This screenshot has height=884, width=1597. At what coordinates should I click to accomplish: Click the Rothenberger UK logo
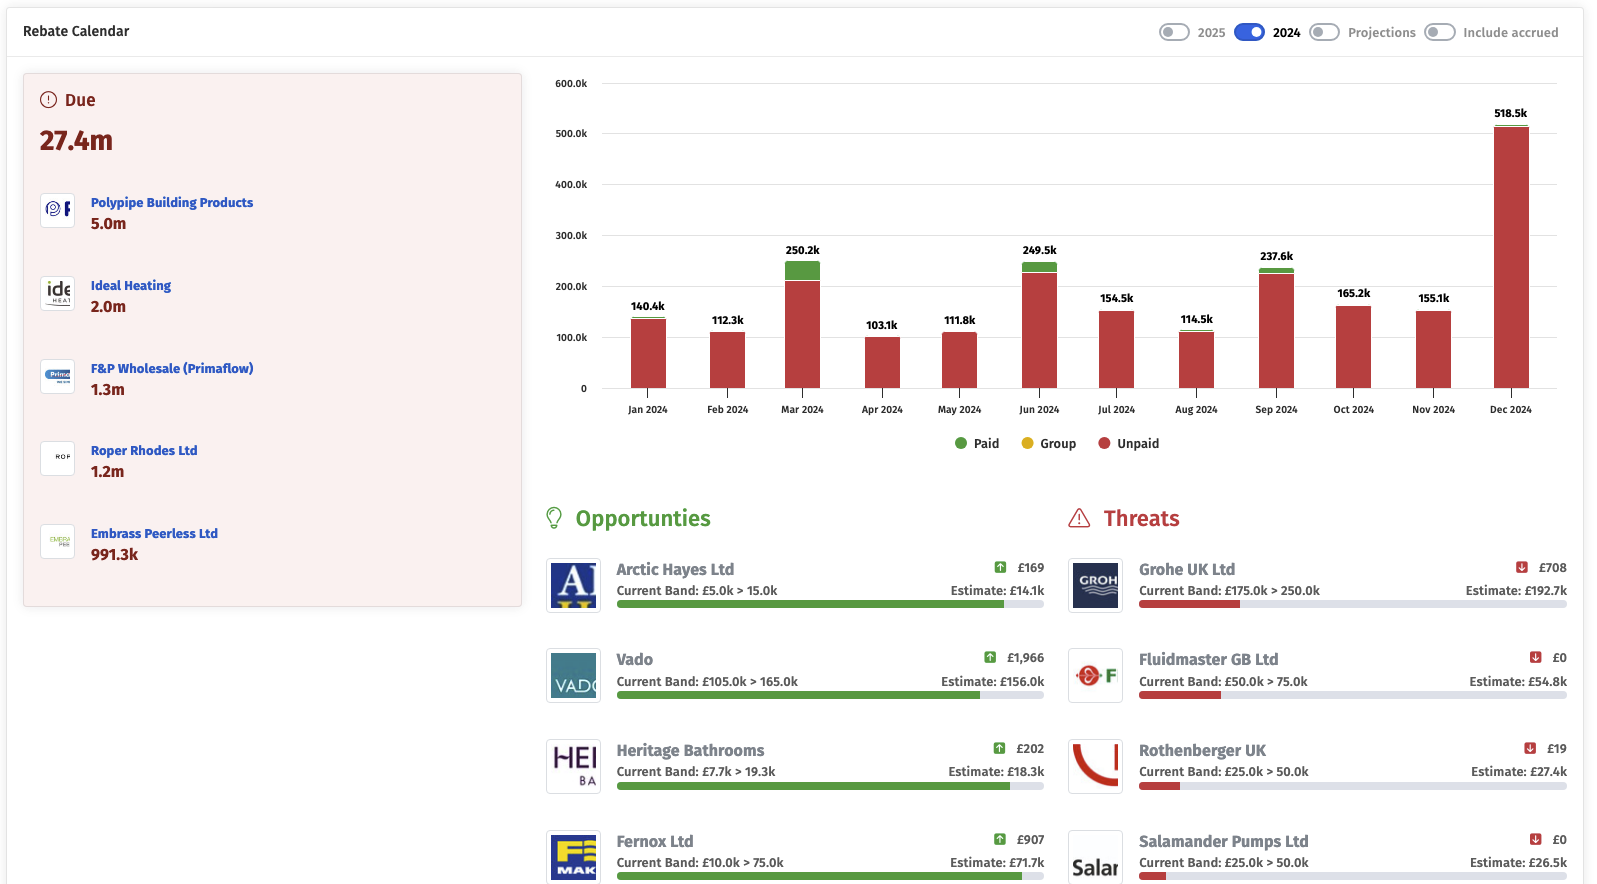pos(1095,767)
